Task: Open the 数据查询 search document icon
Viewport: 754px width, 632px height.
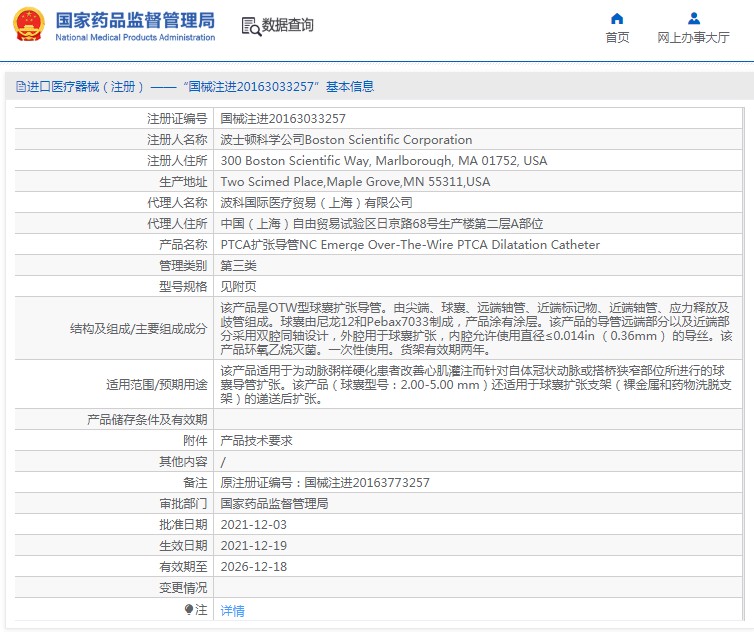Action: coord(251,26)
